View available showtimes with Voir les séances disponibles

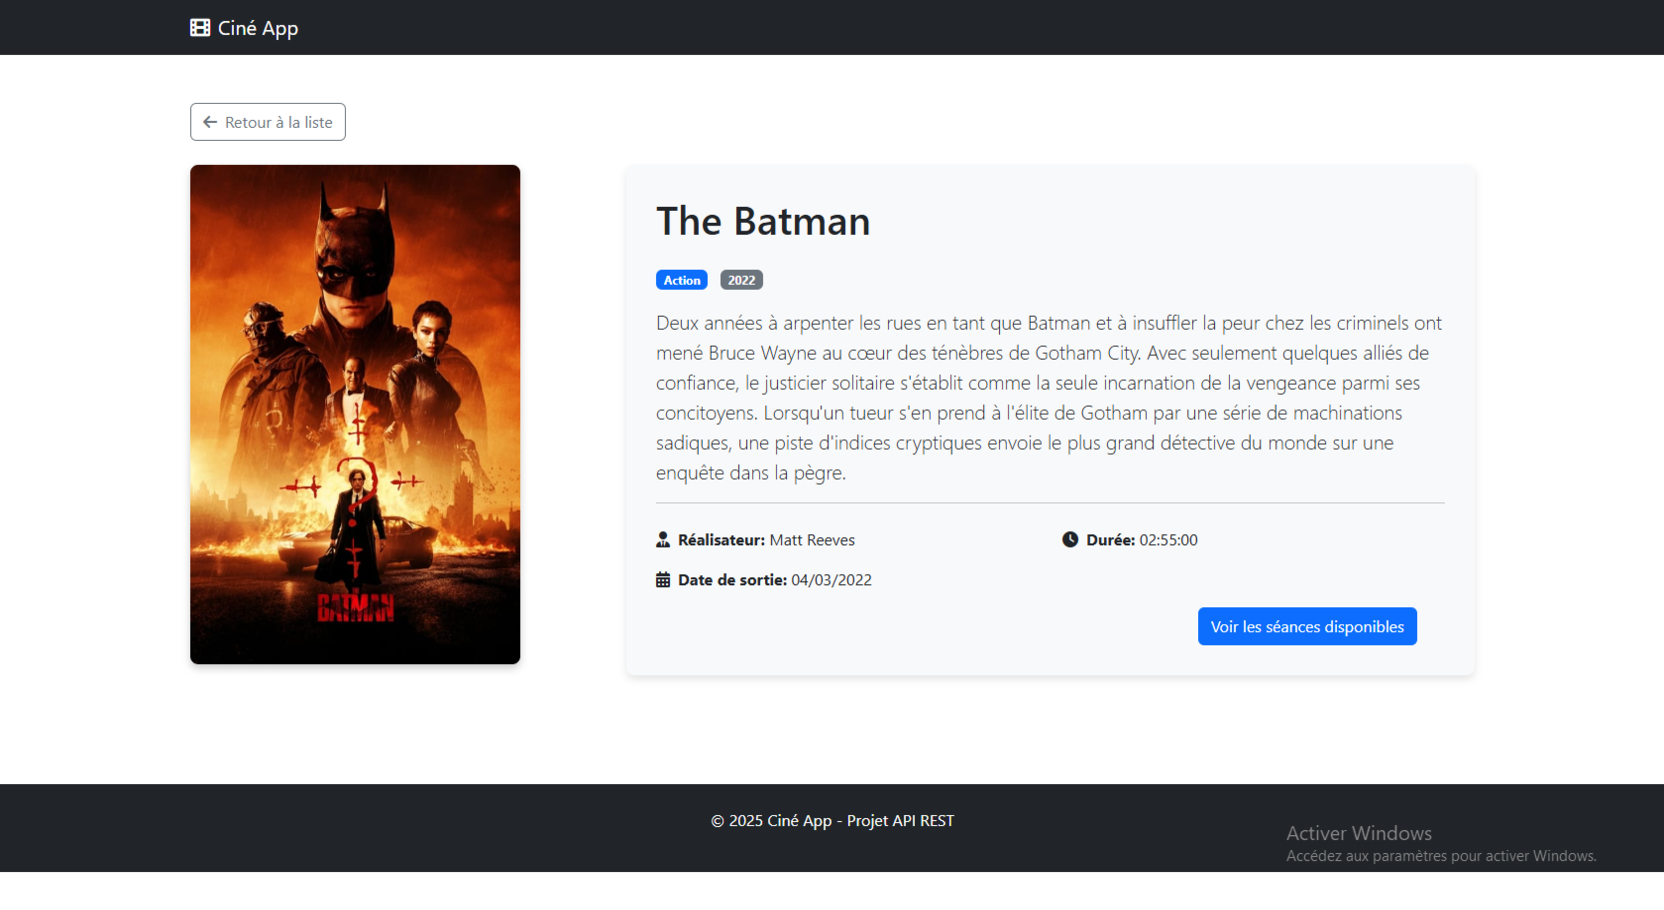tap(1307, 626)
